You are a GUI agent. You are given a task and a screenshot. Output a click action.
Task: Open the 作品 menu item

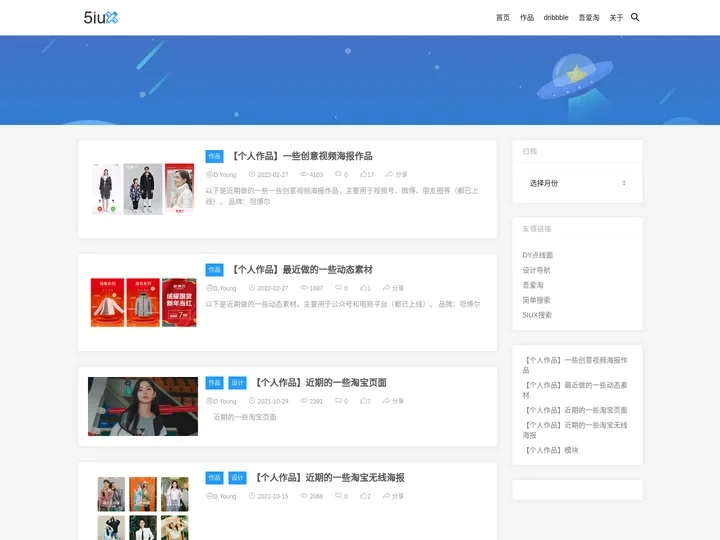coord(527,17)
